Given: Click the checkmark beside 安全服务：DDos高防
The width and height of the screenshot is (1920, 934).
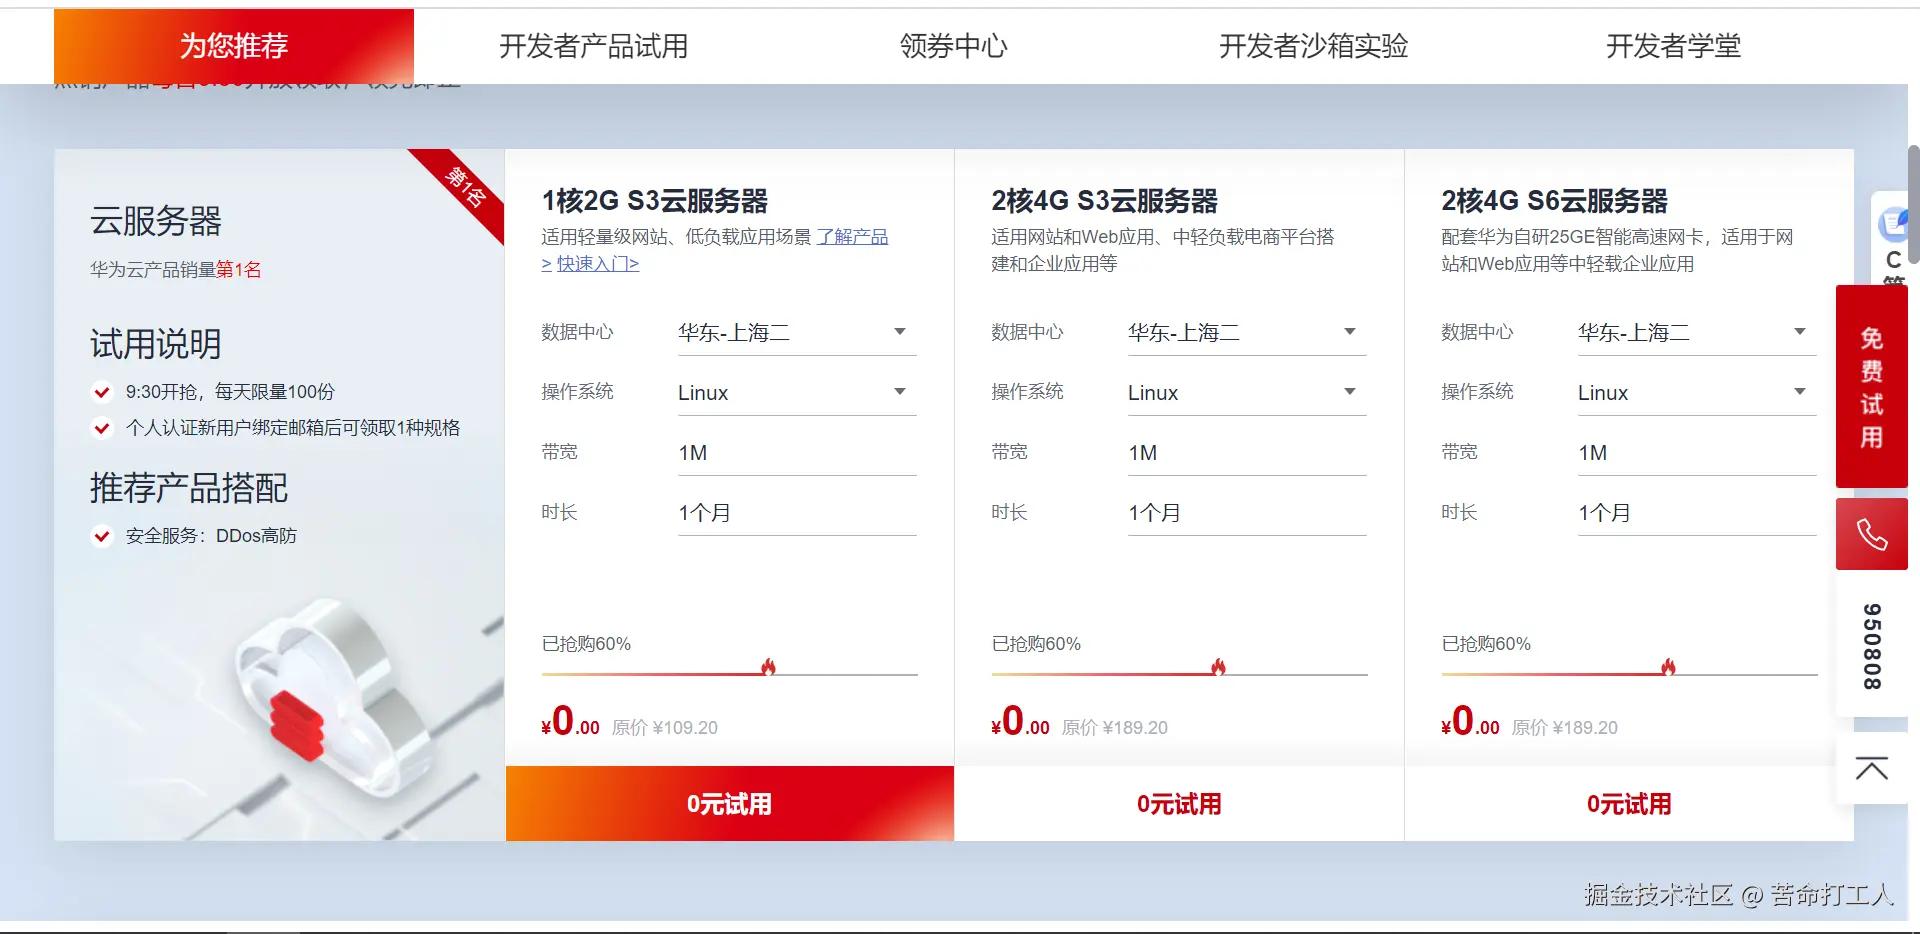Looking at the screenshot, I should click(101, 536).
